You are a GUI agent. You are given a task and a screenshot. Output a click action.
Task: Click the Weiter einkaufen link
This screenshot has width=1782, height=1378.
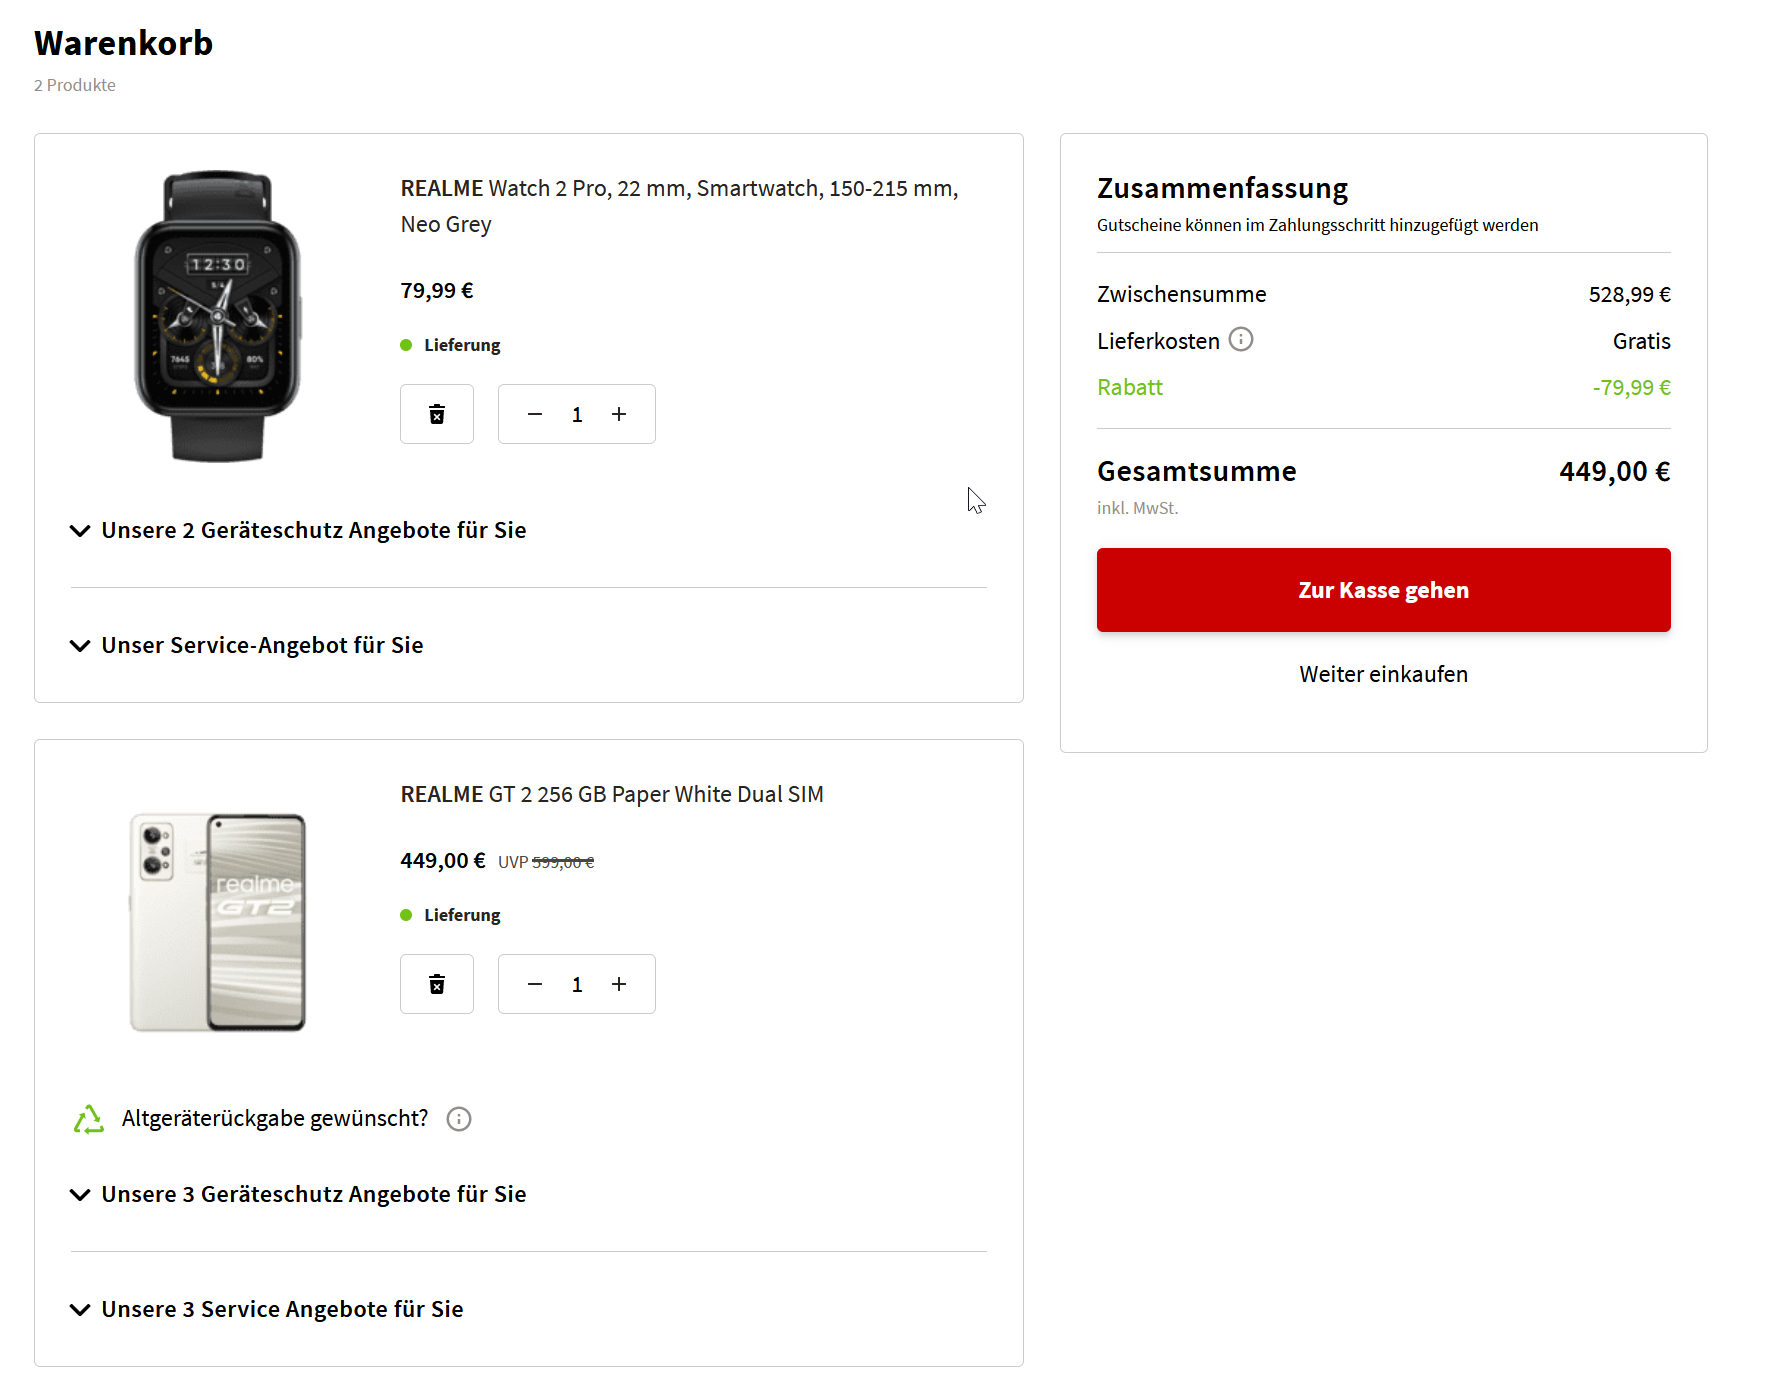(x=1383, y=674)
